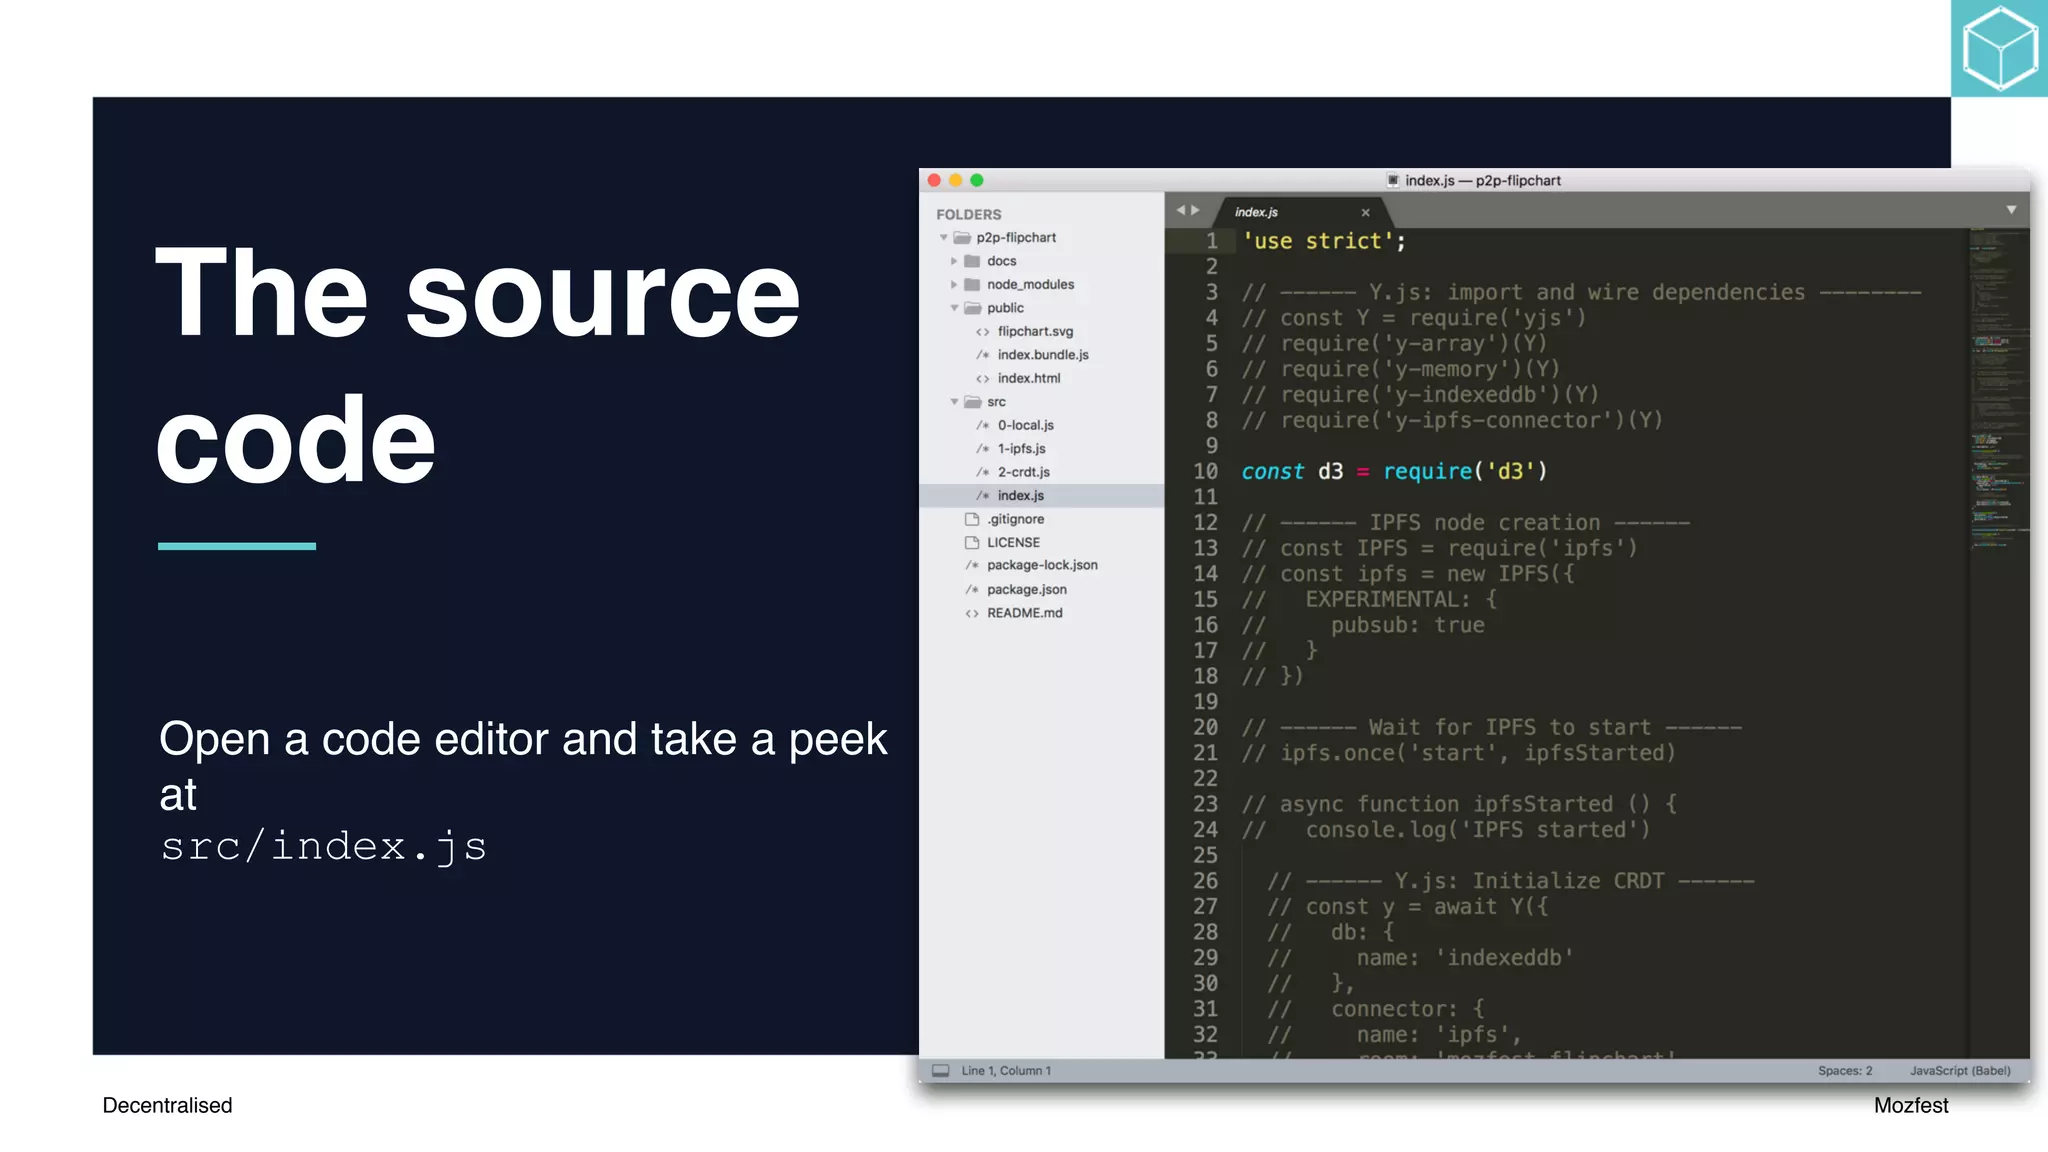Click the LICENSE file icon
Image resolution: width=2048 pixels, height=1152 pixels.
tap(971, 542)
